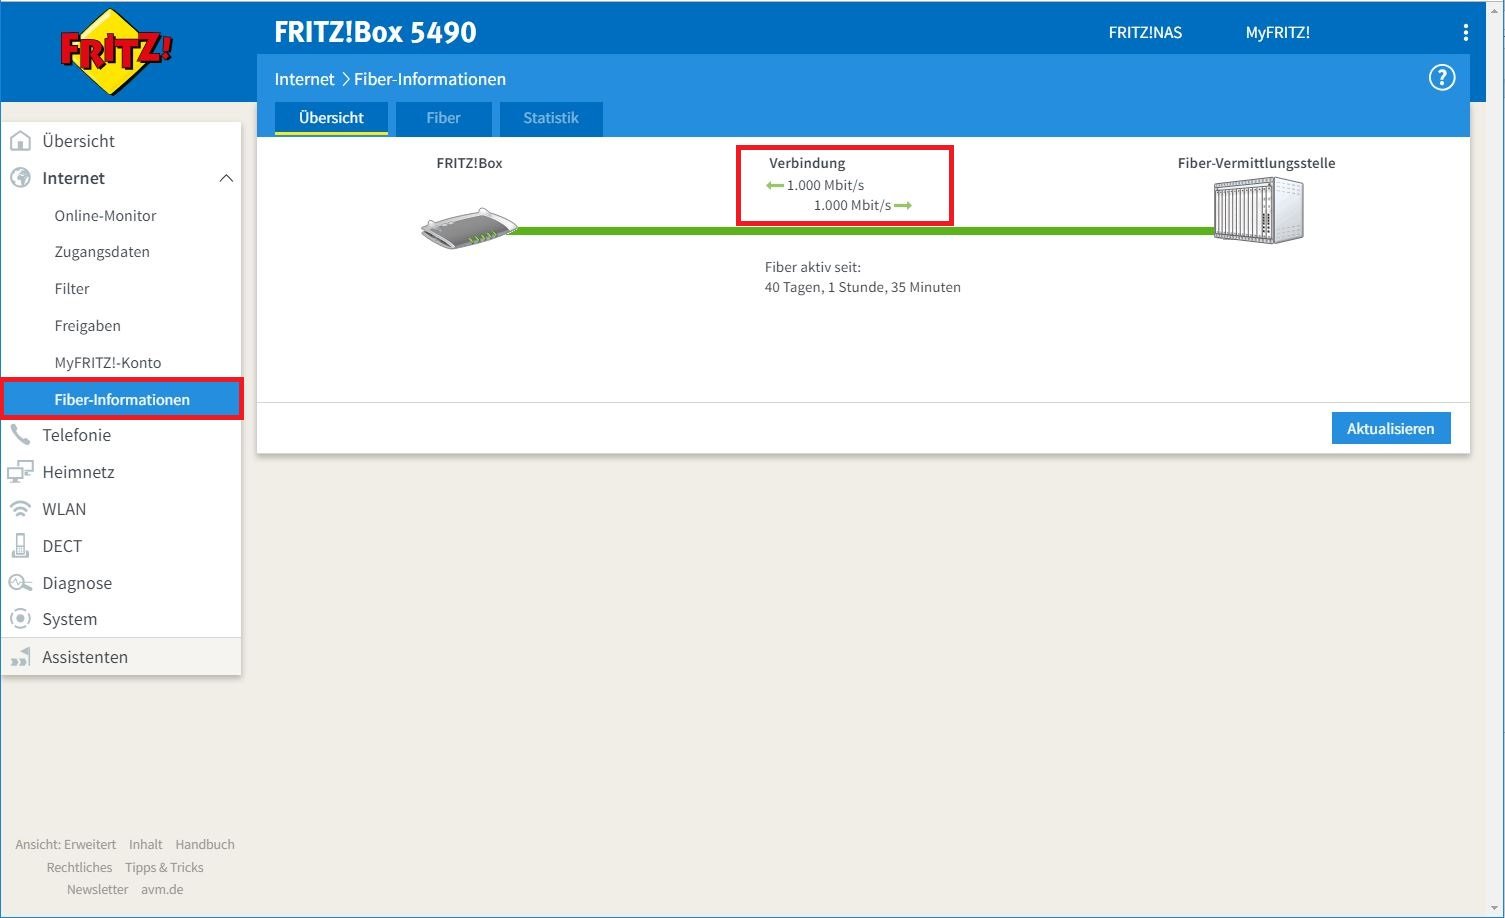Open the three-dot options menu

coord(1465,33)
